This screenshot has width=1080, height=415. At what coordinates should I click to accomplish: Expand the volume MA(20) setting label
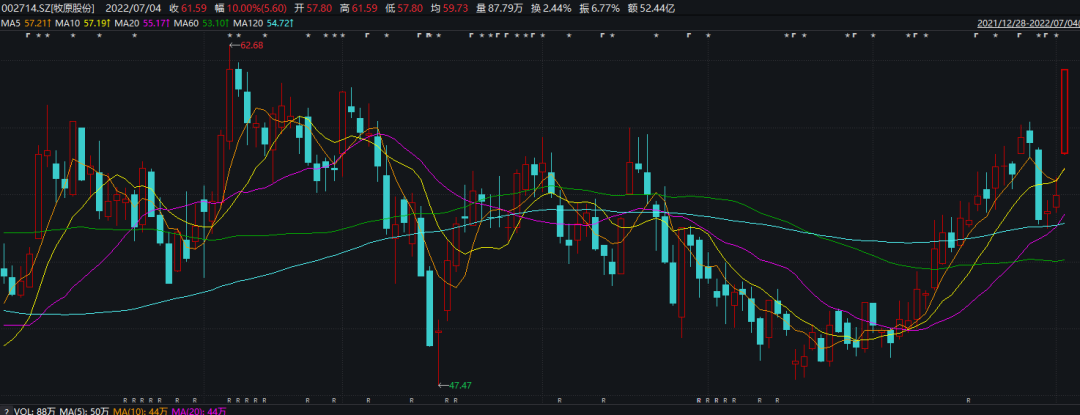[200, 409]
